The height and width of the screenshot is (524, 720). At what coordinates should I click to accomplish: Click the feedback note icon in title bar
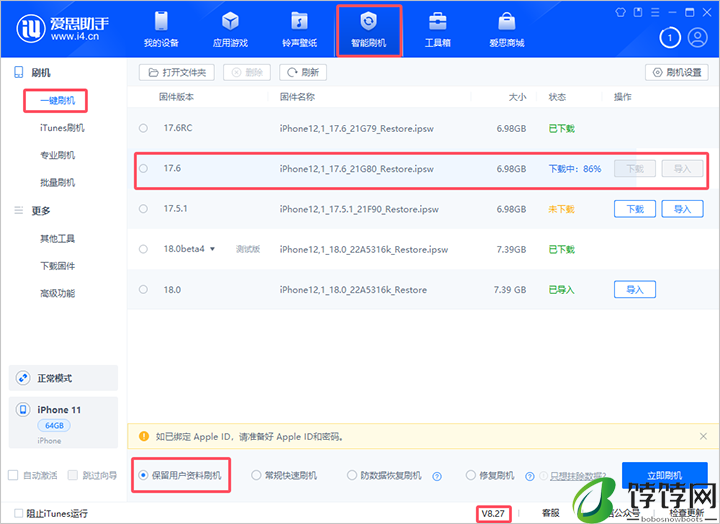(638, 12)
